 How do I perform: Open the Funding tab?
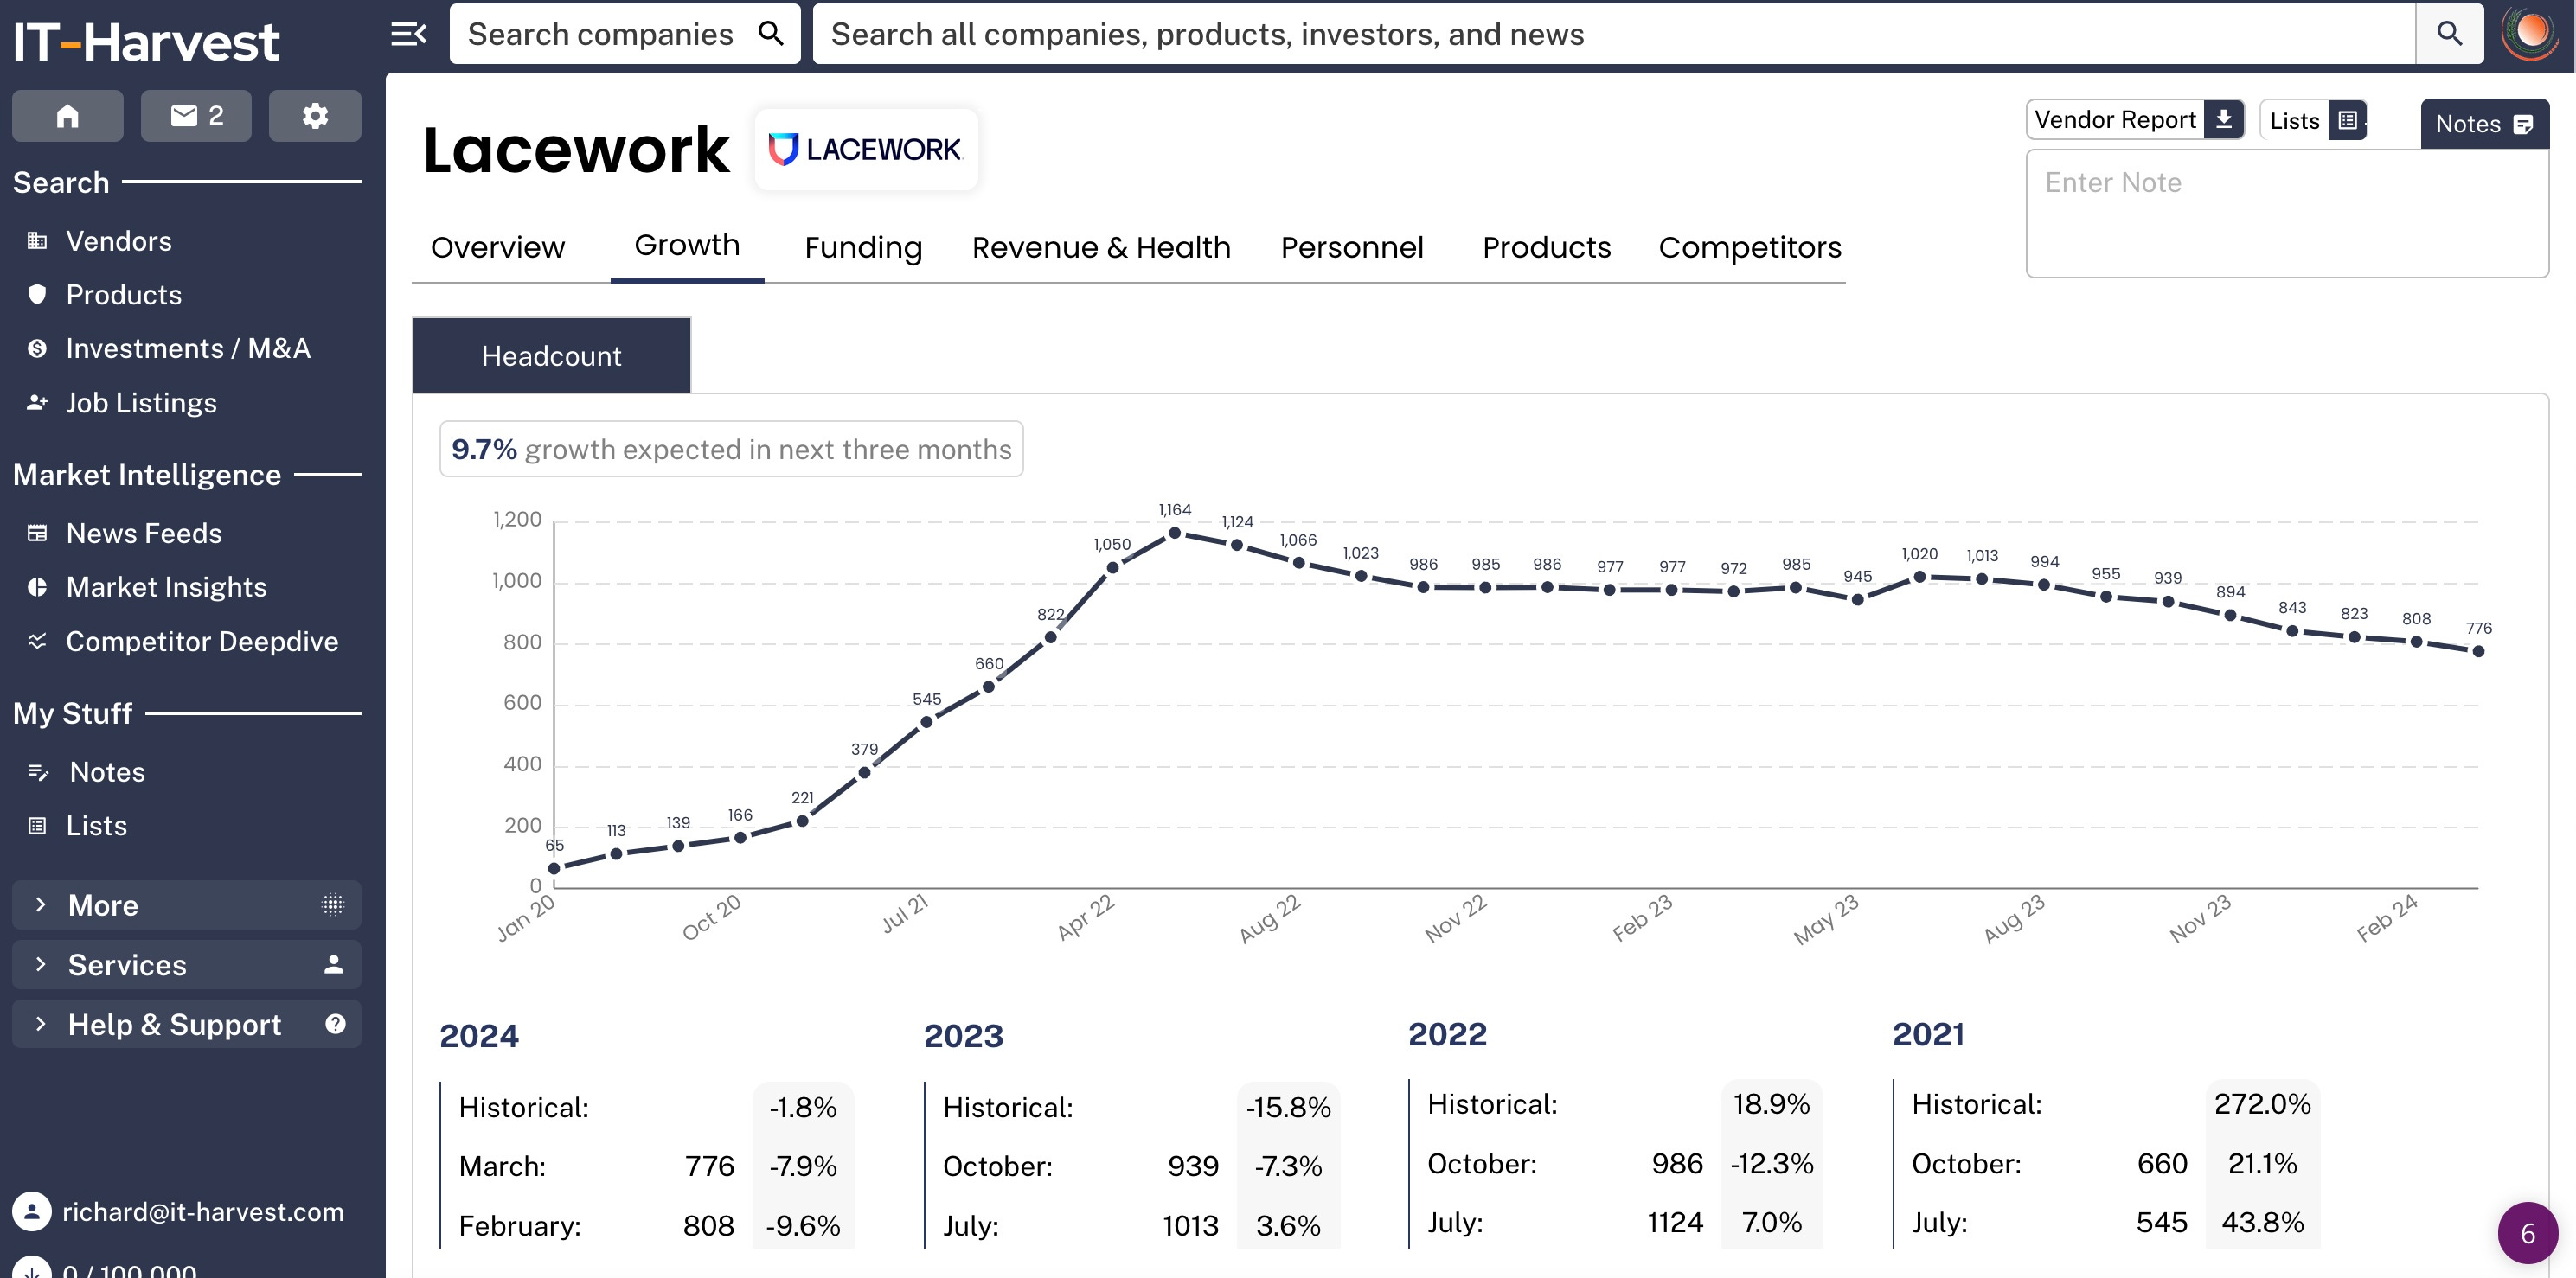[x=863, y=247]
